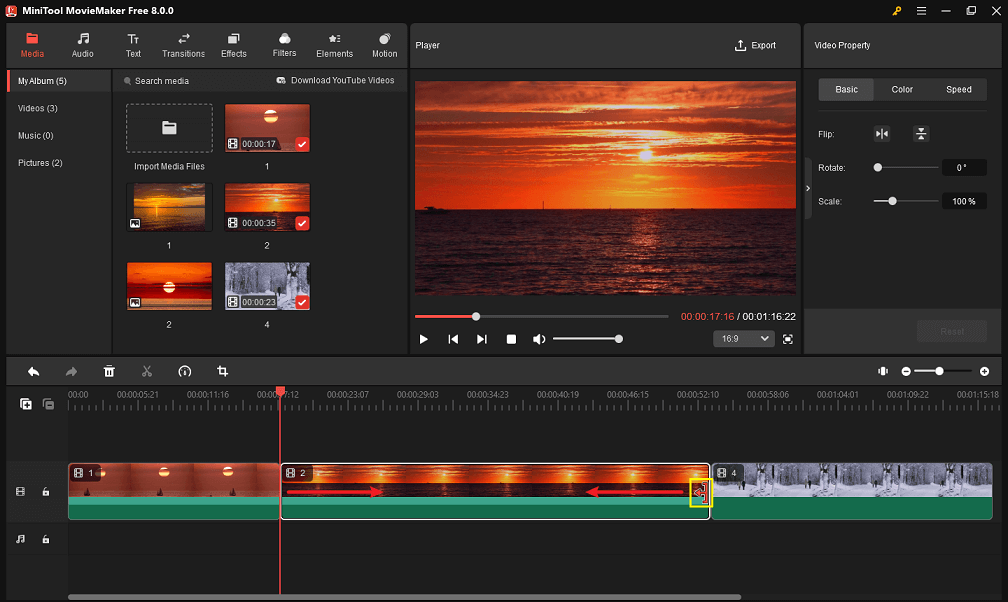The image size is (1008, 602).
Task: Click the Export button
Action: coord(755,46)
